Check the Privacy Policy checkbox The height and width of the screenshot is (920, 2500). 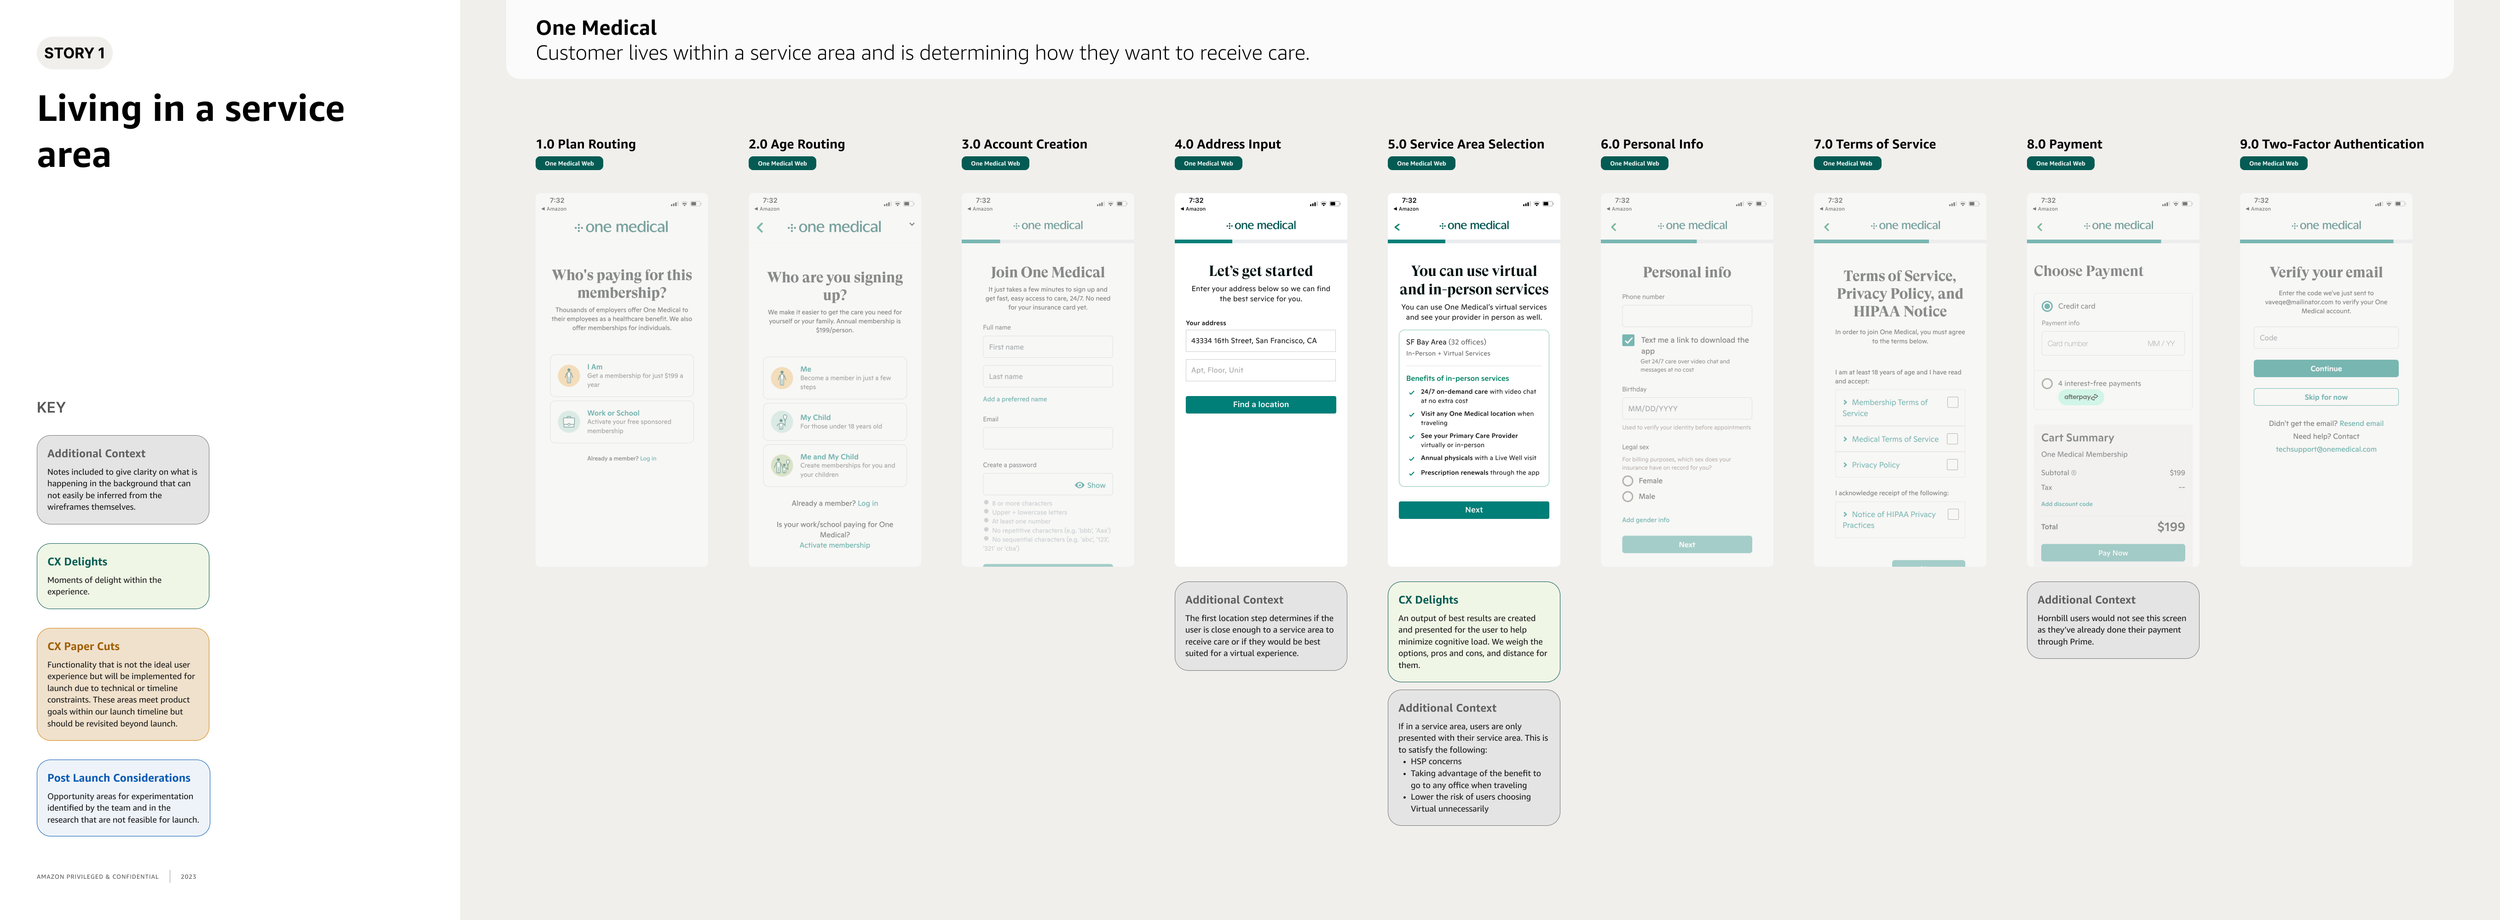tap(1952, 465)
